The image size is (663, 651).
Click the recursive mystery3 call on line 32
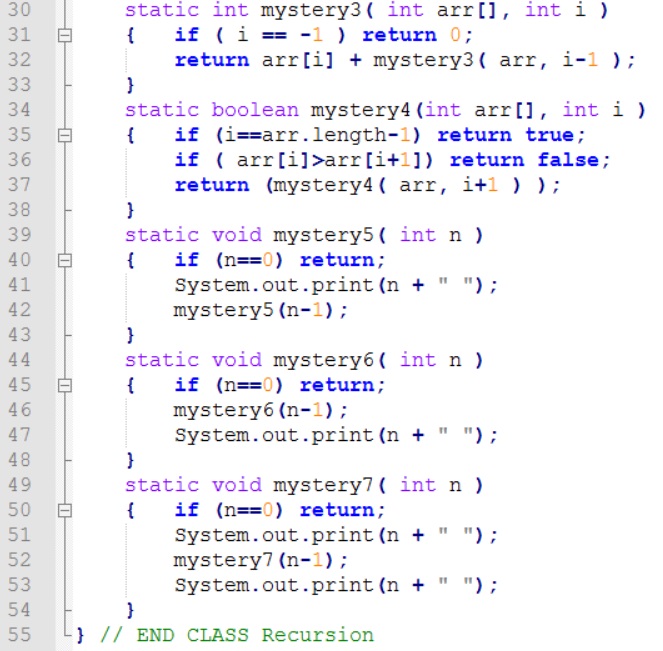[x=504, y=60]
